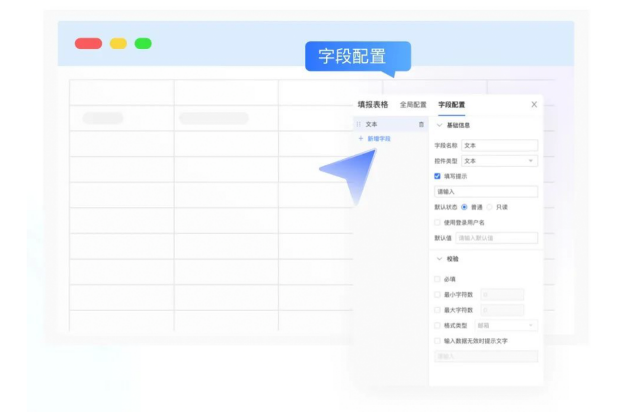Enable the 使用登录用户名 checkbox
This screenshot has height=412, width=627.
[437, 222]
